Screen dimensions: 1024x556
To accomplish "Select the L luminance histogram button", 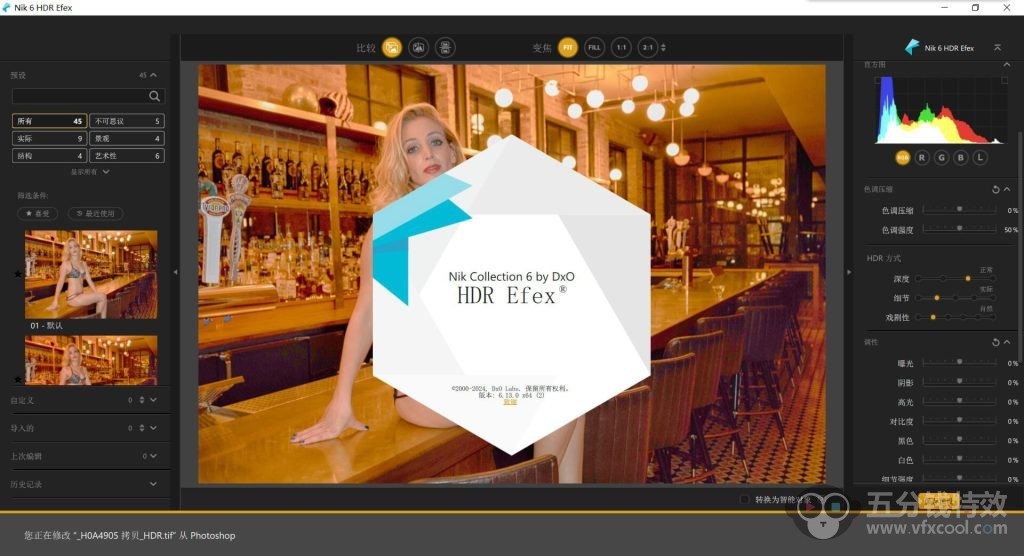I will click(980, 157).
